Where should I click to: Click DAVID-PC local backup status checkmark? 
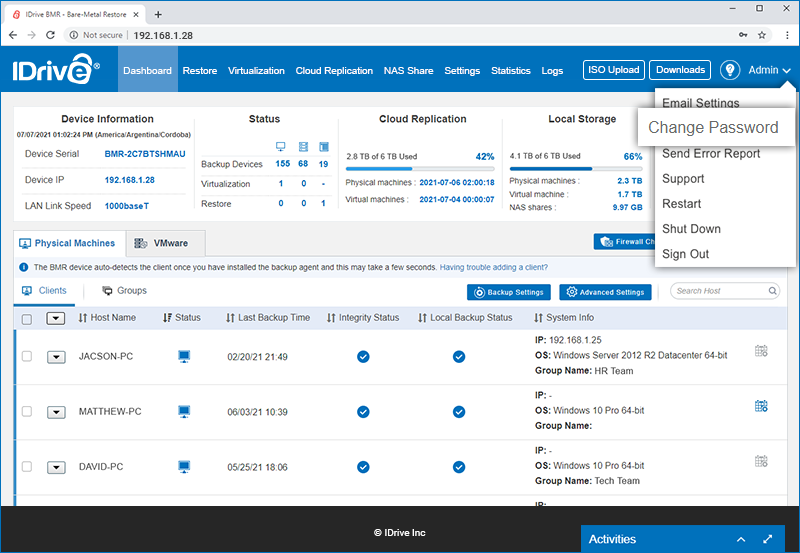(459, 467)
